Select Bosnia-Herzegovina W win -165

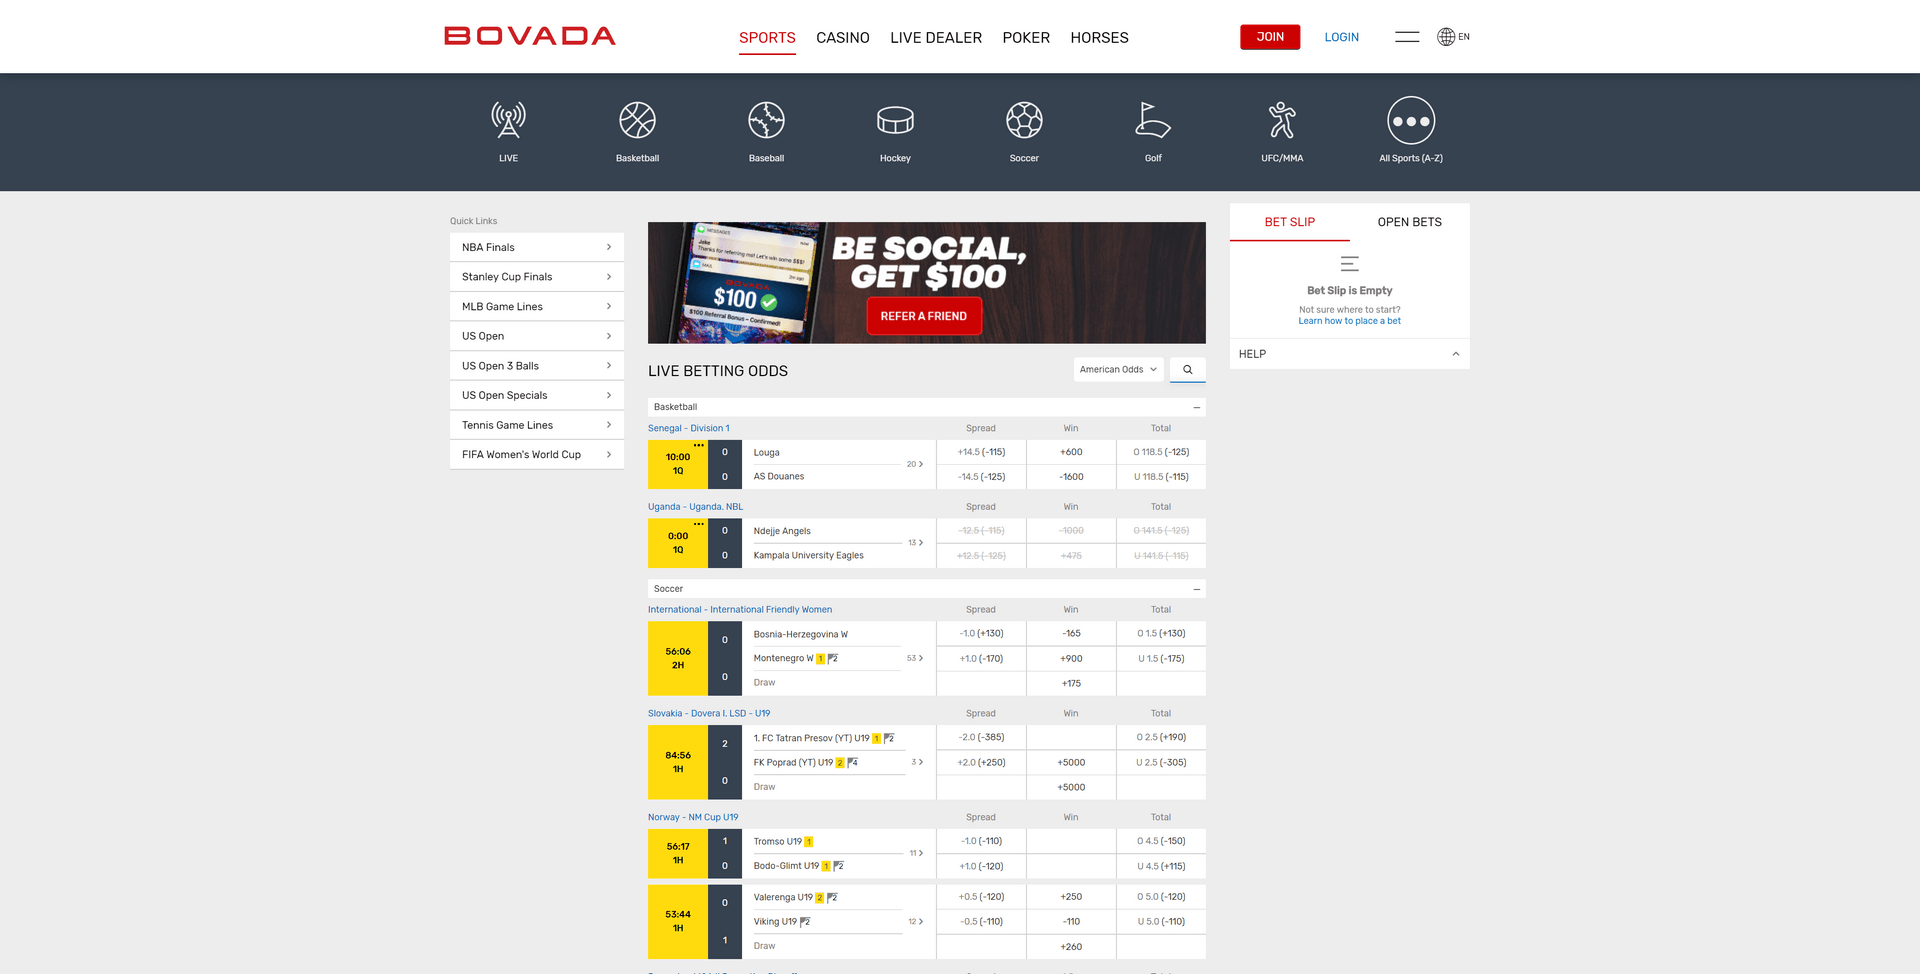[1071, 633]
